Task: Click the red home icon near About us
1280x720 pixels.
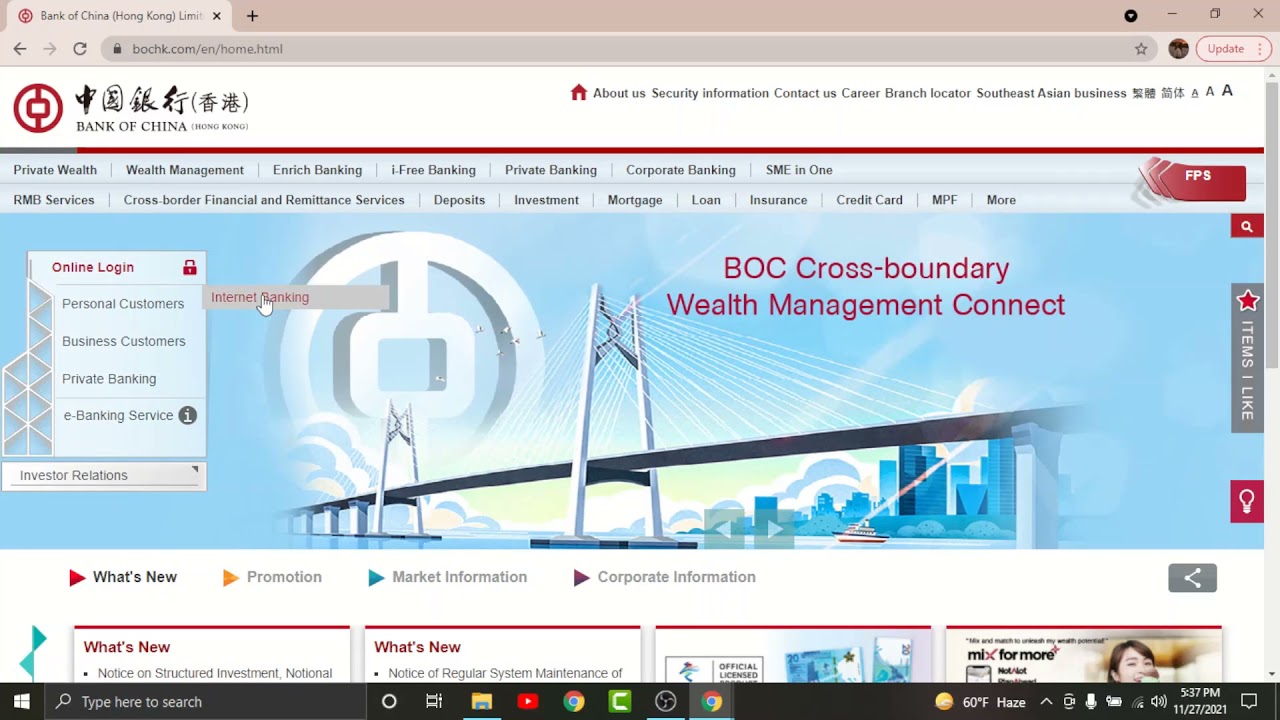Action: (x=578, y=92)
